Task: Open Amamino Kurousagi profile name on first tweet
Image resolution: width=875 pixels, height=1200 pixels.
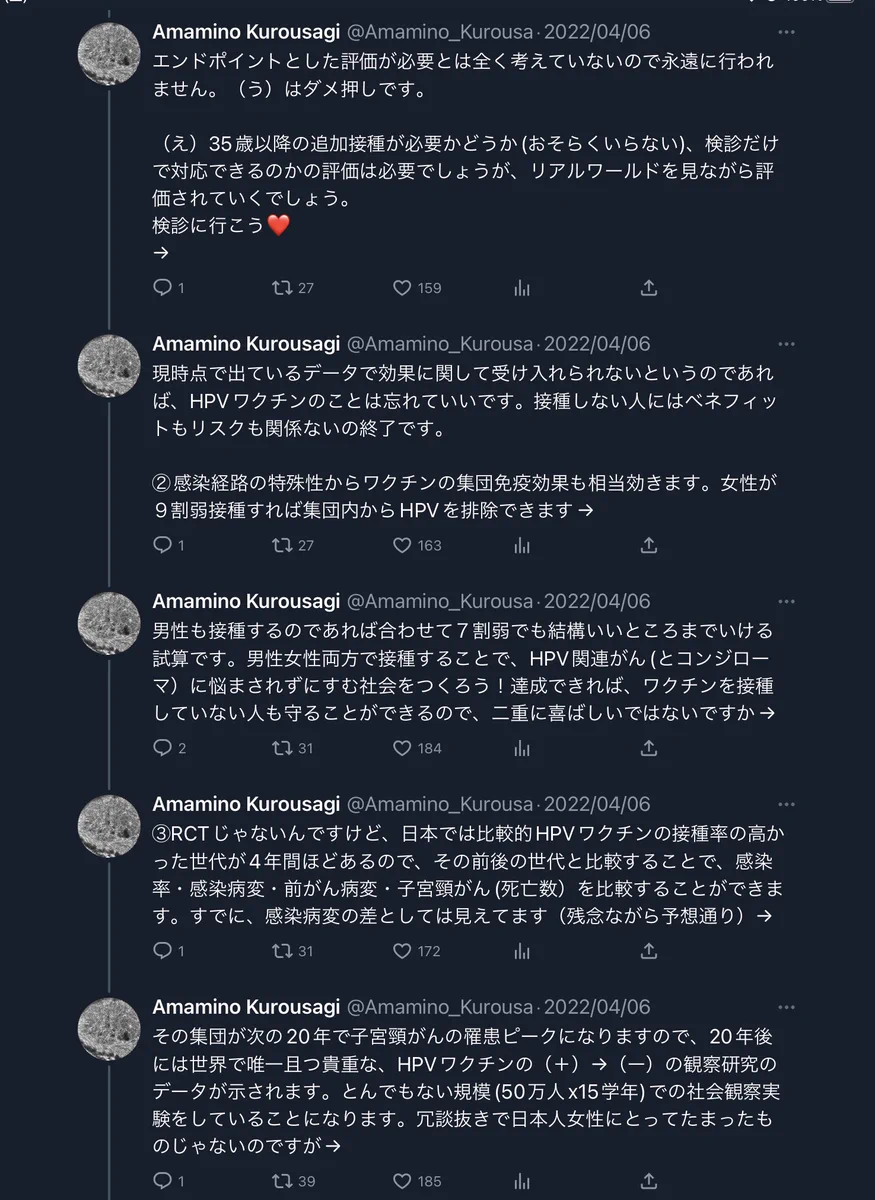Action: click(x=245, y=33)
